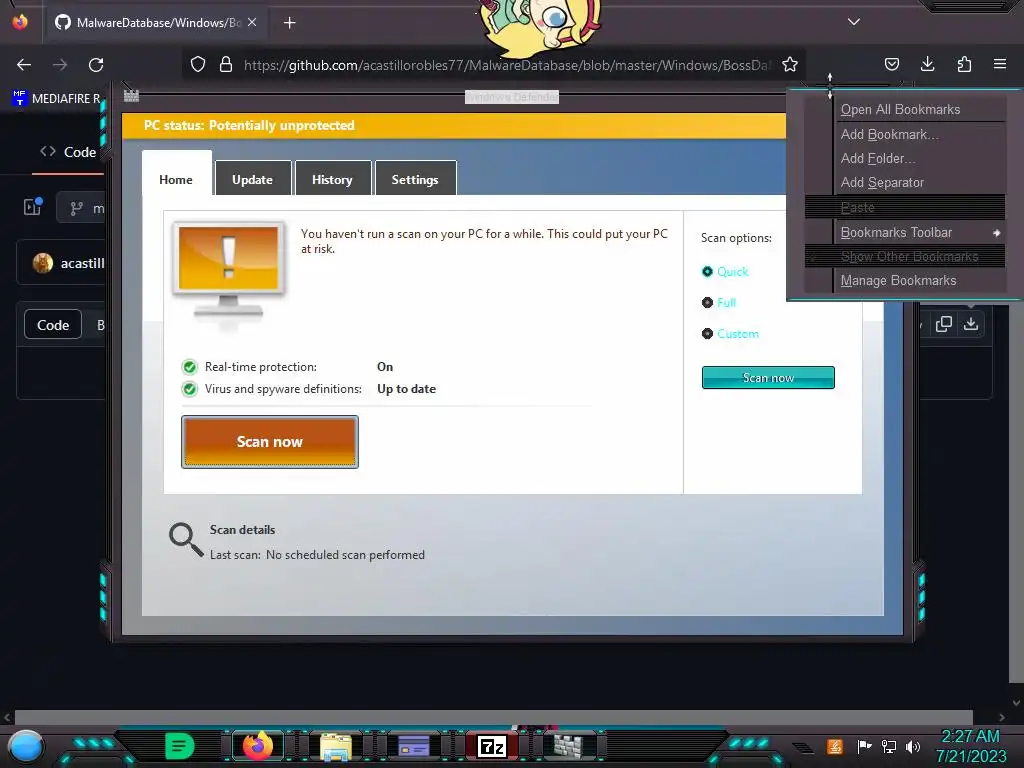This screenshot has width=1024, height=768.
Task: Reload the GitHub page
Action: 96,65
